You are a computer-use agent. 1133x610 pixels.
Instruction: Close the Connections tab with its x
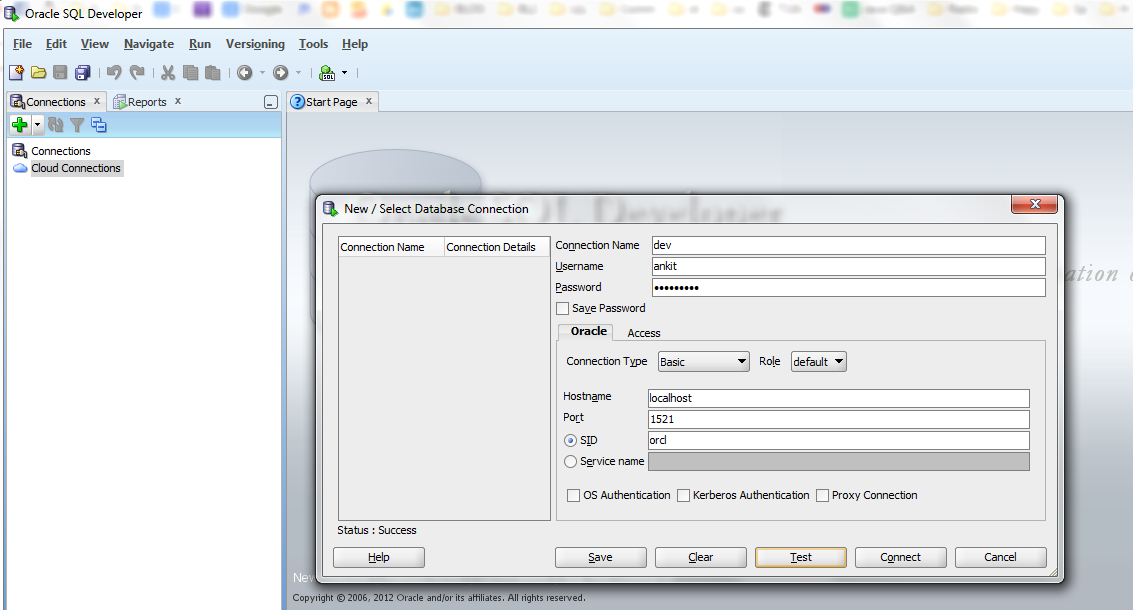97,101
